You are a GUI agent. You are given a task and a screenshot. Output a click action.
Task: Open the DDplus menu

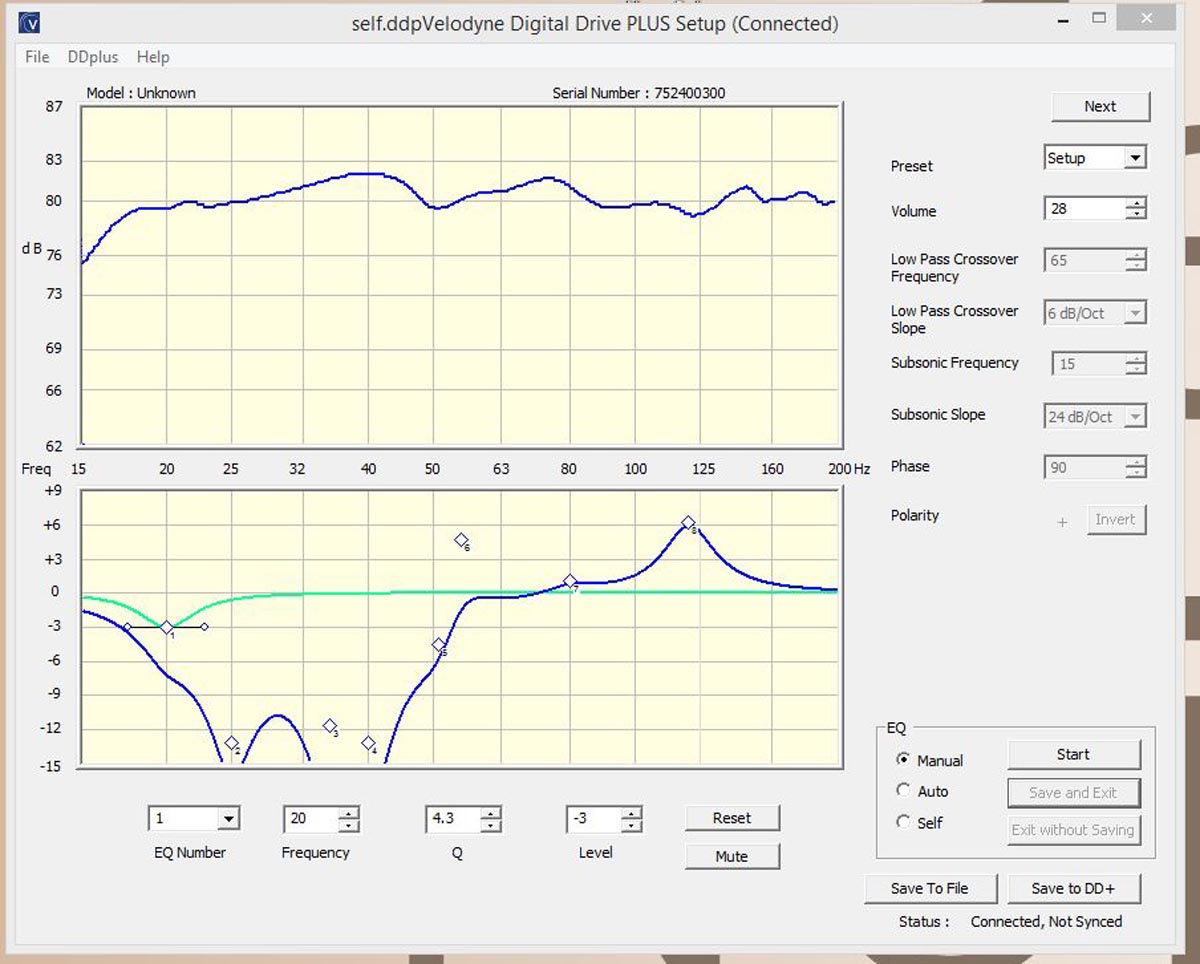(x=92, y=57)
